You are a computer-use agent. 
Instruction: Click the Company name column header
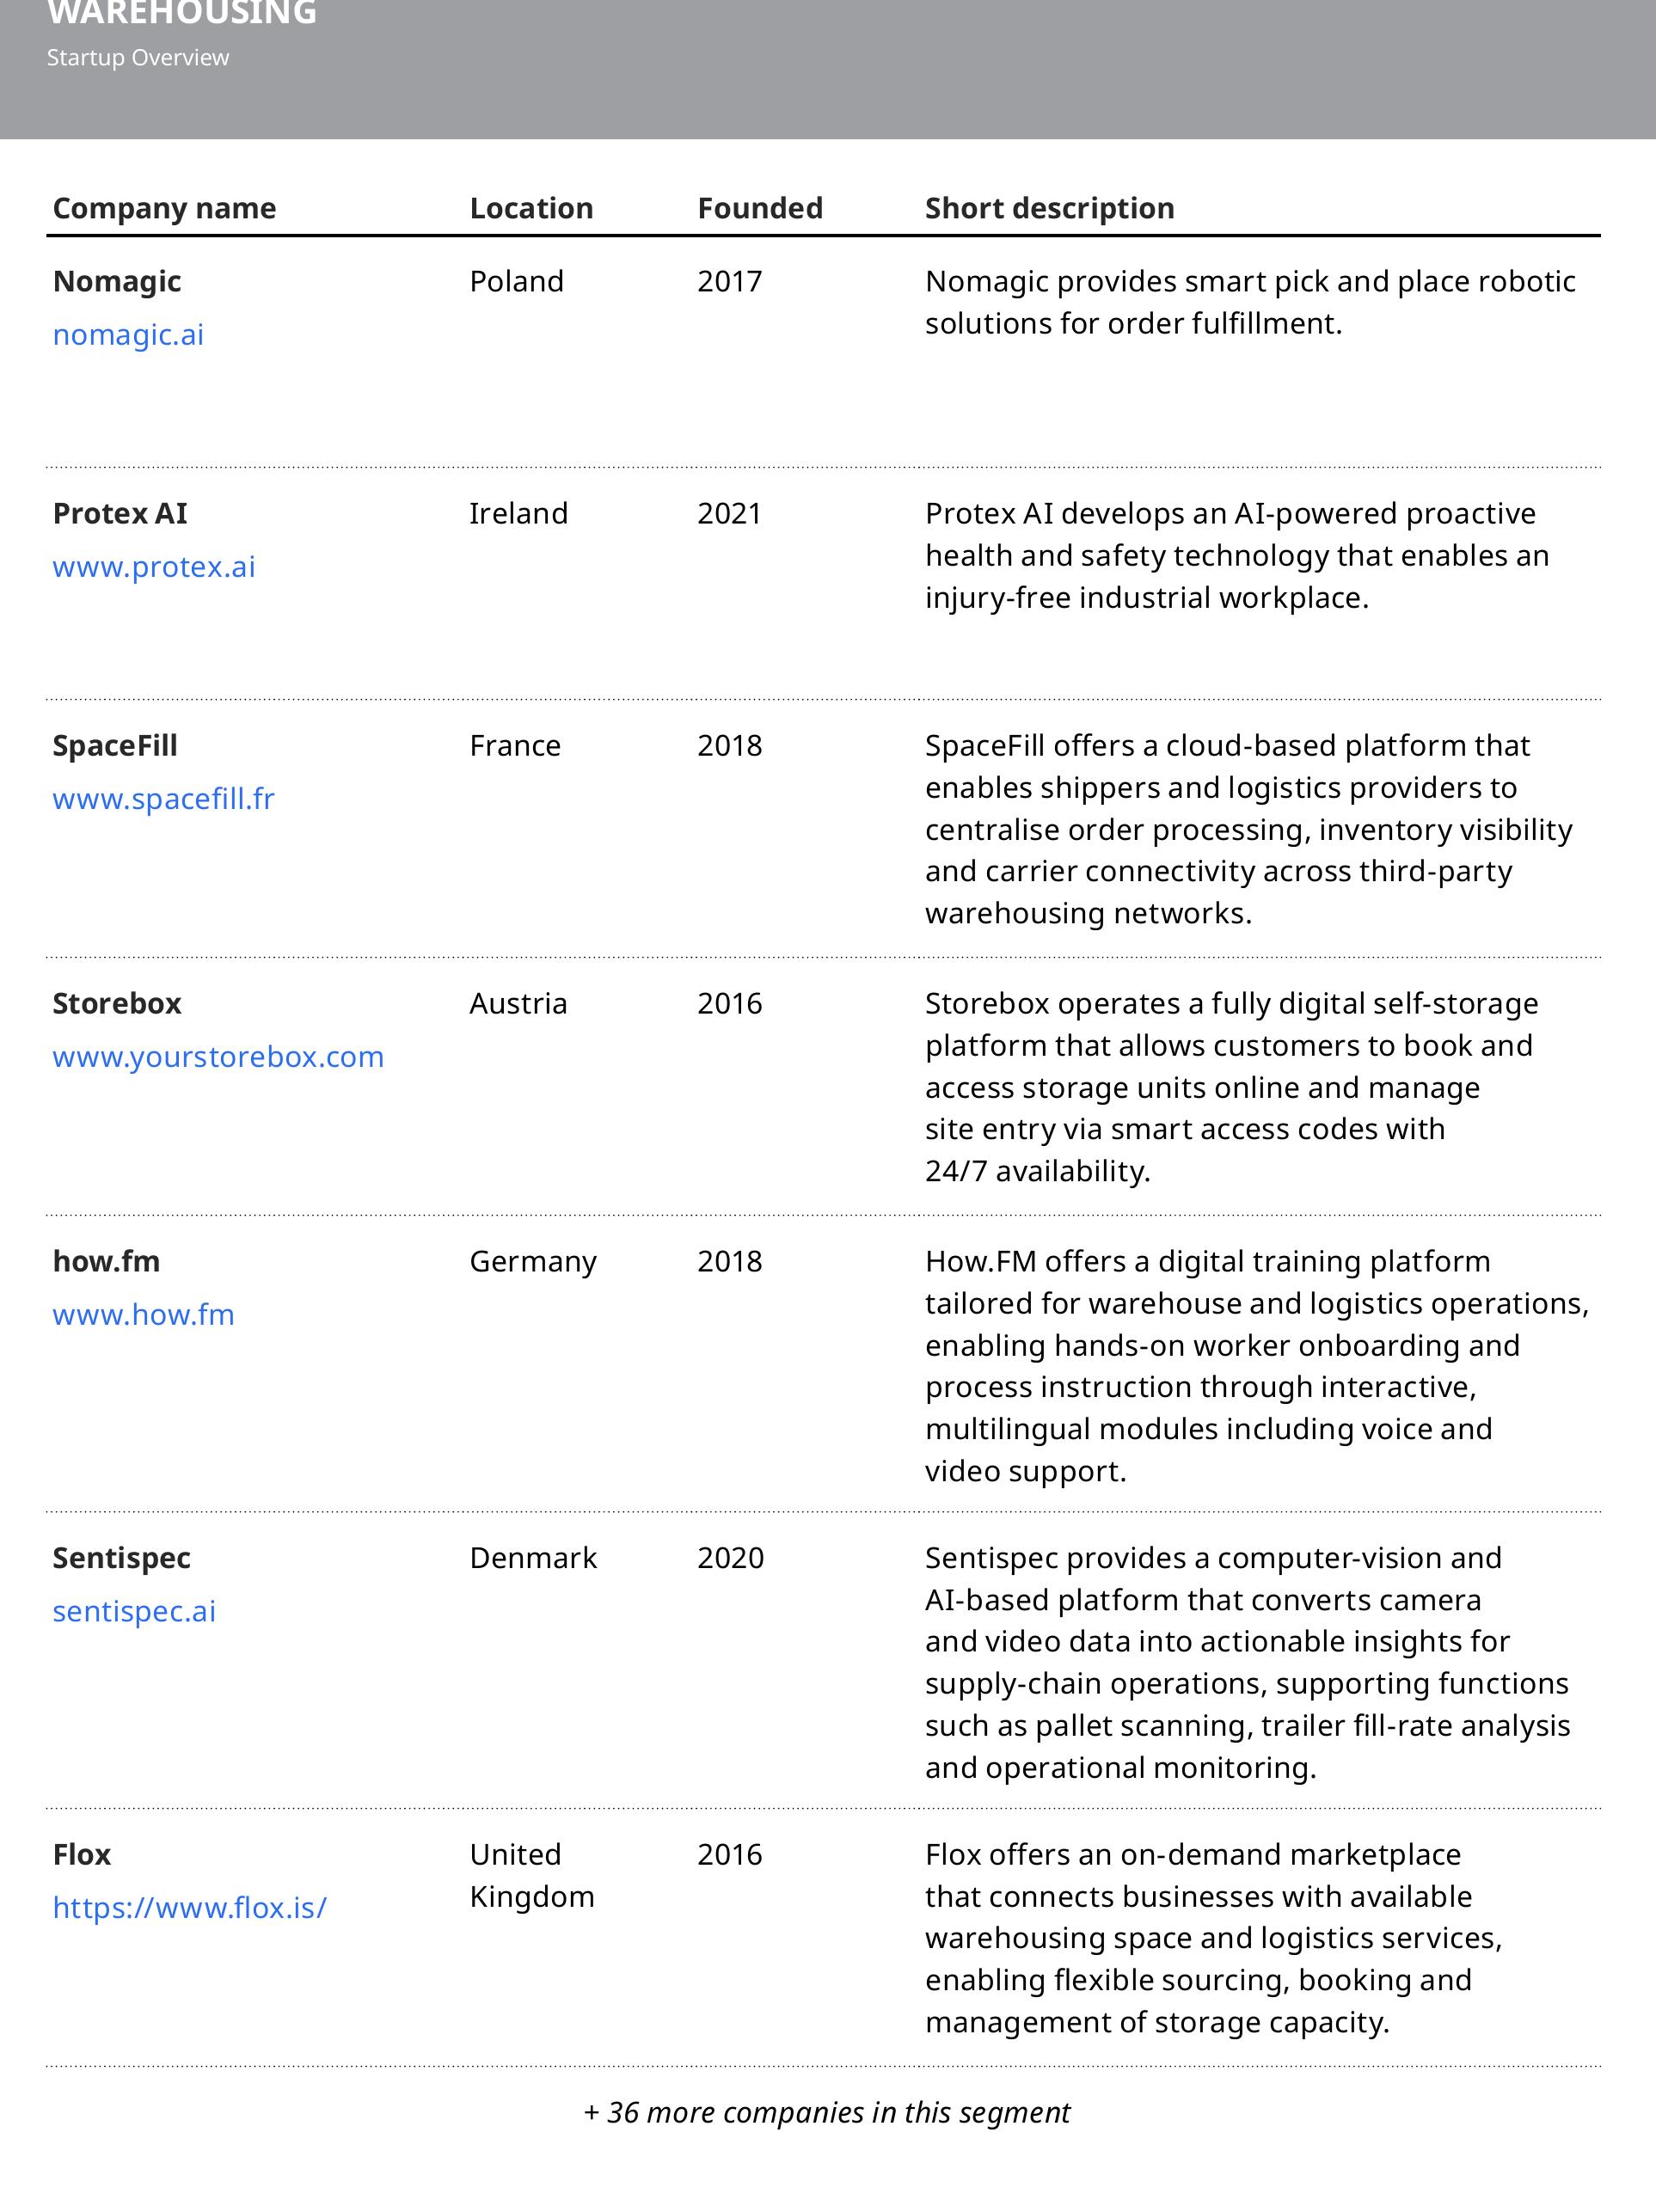164,208
